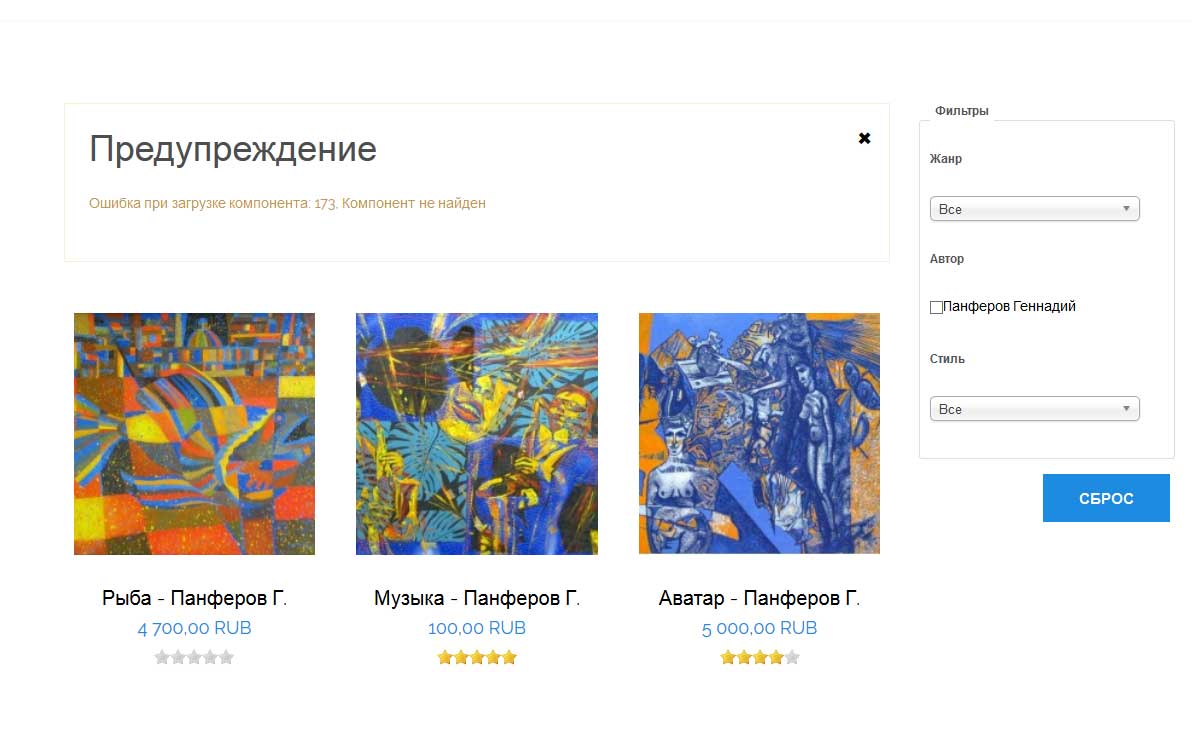
Task: Click the Жанр dropdown arrow
Action: click(1127, 208)
